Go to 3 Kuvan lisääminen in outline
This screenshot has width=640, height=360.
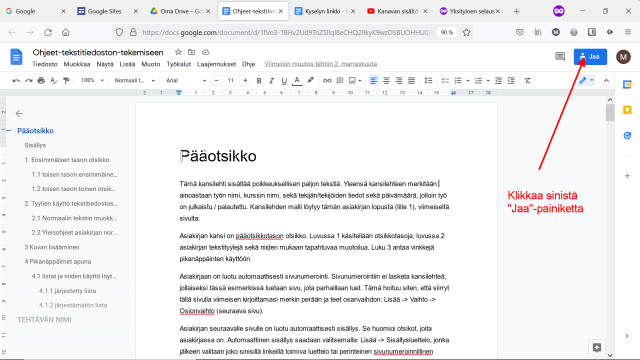click(x=52, y=247)
